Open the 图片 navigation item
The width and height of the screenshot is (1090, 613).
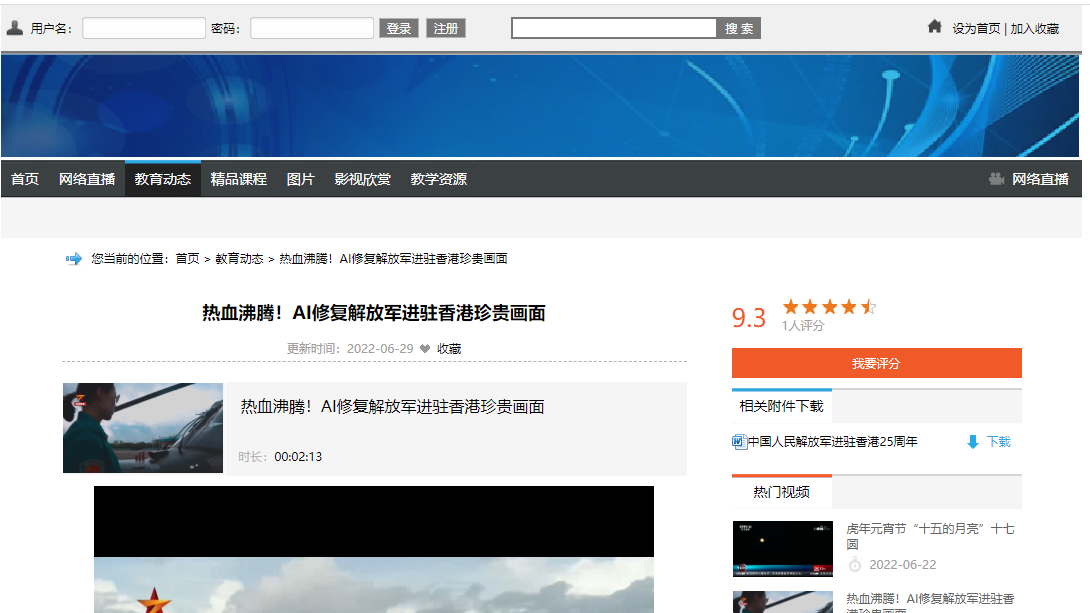click(300, 179)
